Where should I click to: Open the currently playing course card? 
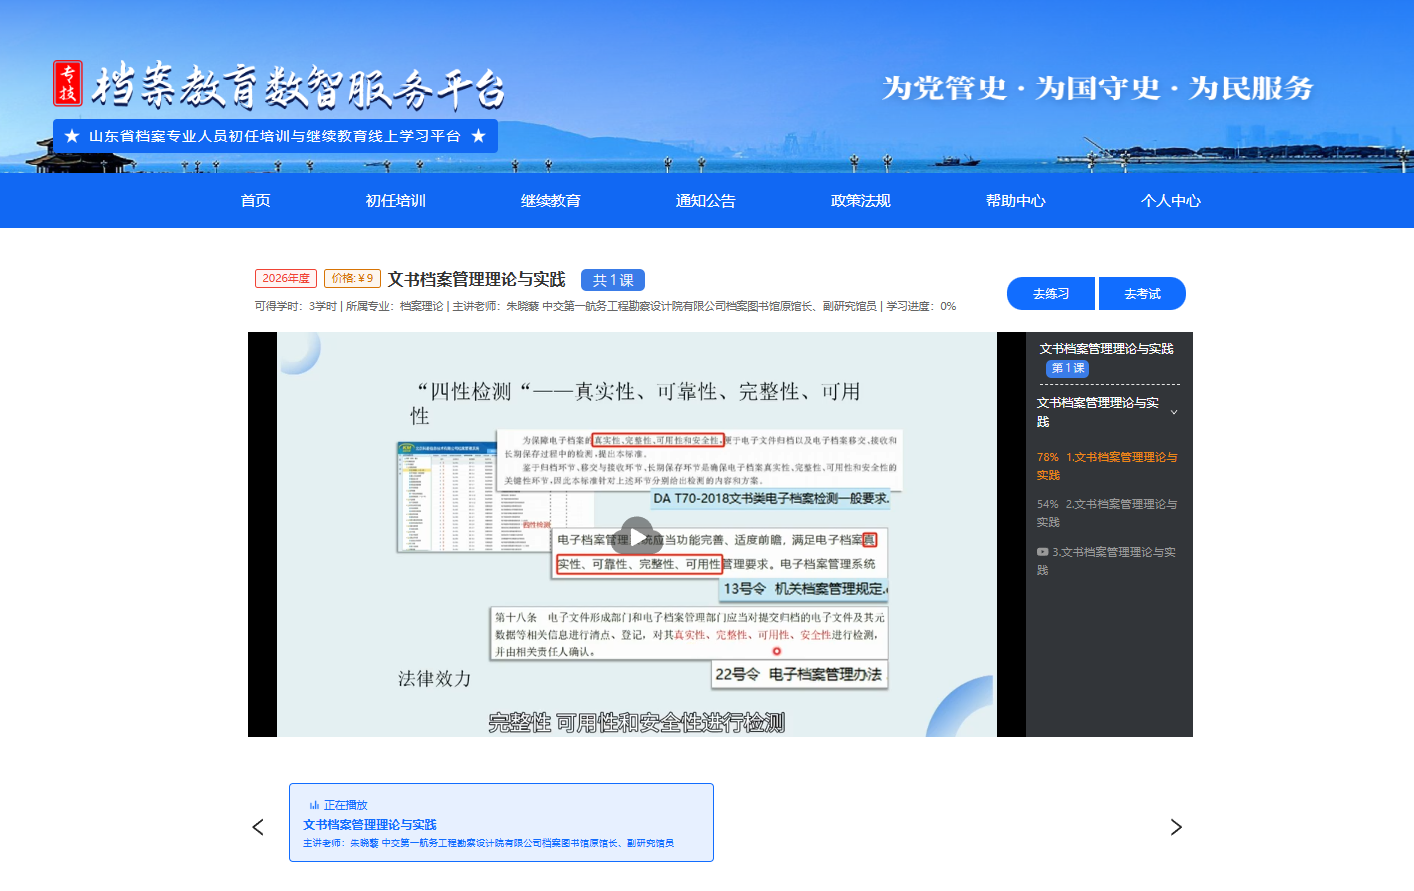[x=501, y=822]
